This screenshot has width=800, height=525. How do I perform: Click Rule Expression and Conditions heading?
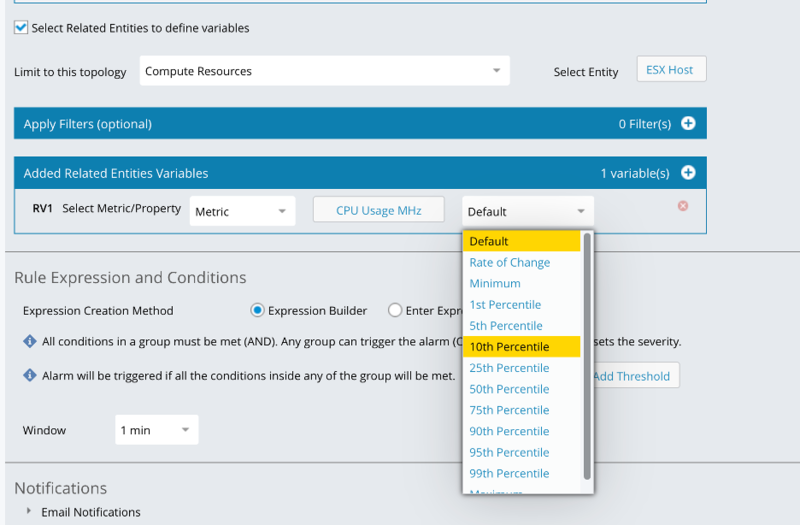130,278
